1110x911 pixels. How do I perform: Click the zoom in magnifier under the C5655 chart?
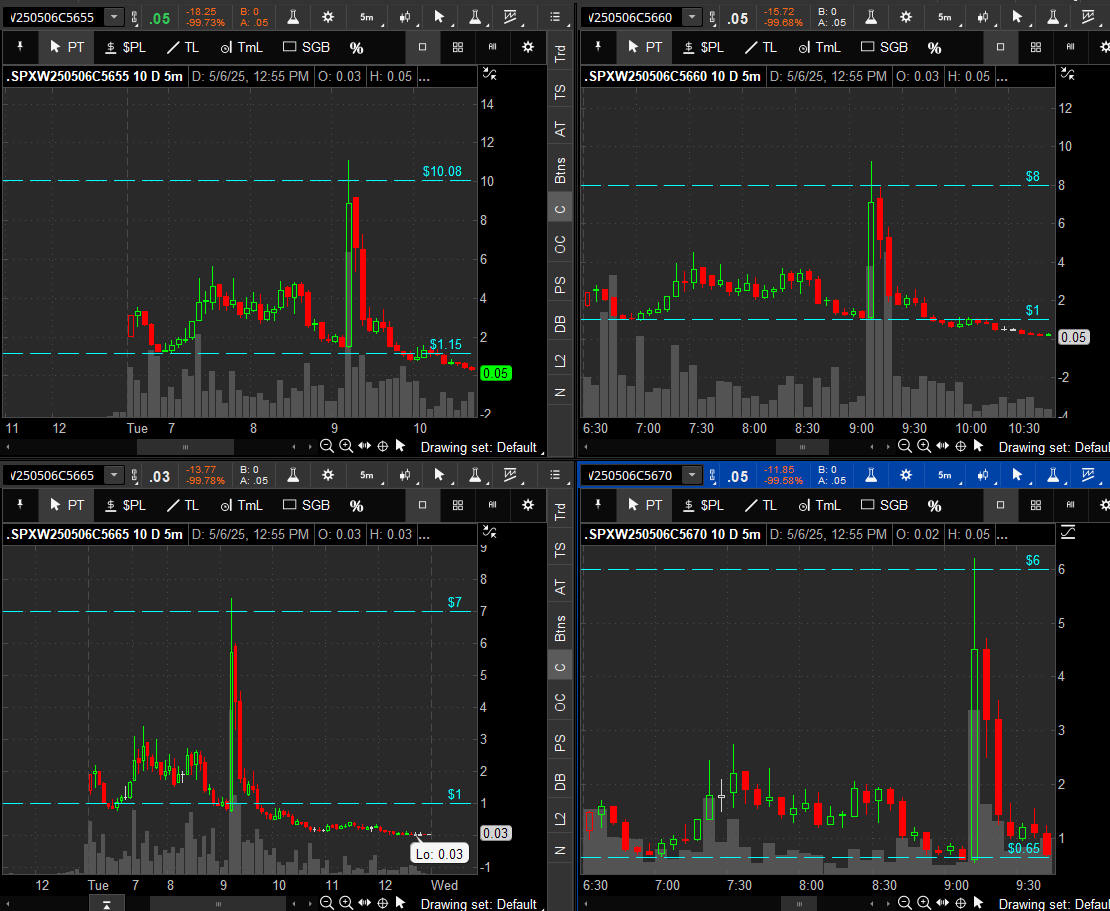pos(345,446)
